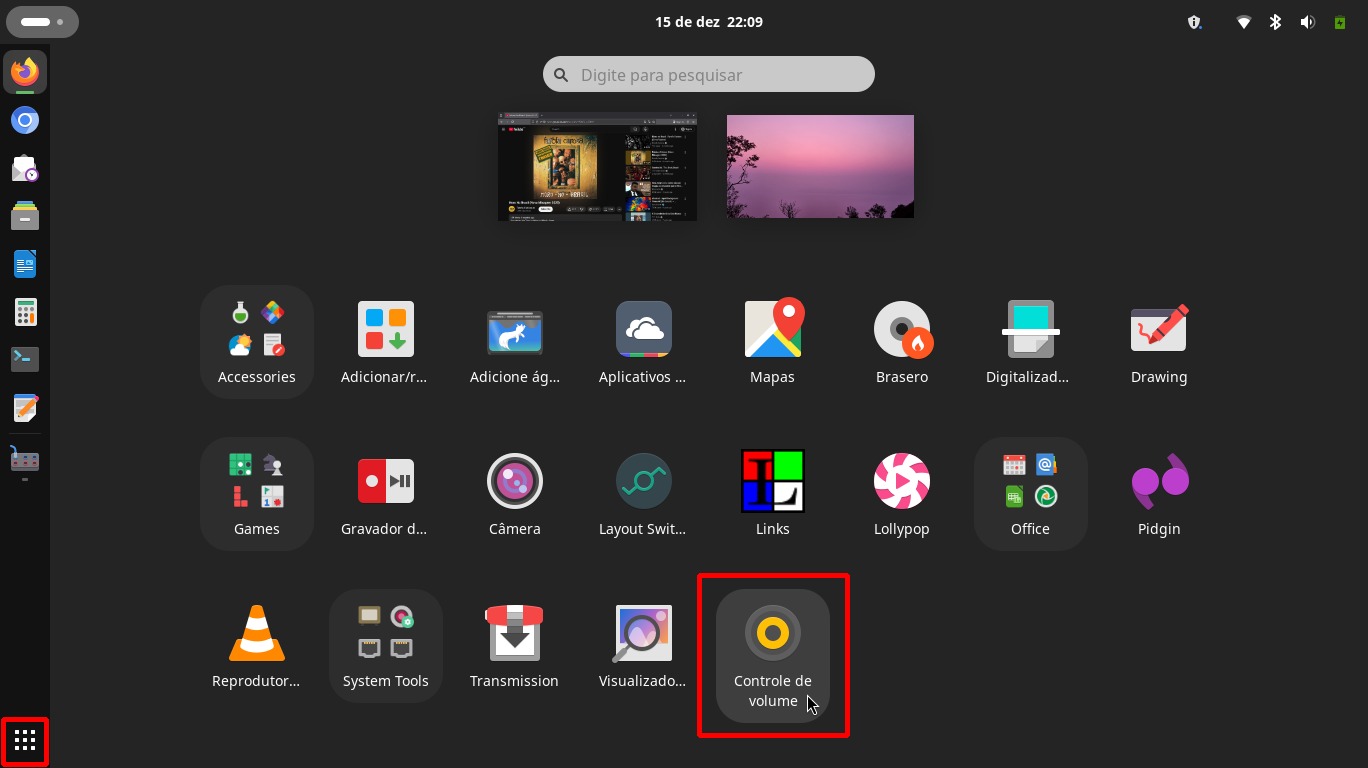
Task: Open the Mapas application
Action: pos(772,331)
